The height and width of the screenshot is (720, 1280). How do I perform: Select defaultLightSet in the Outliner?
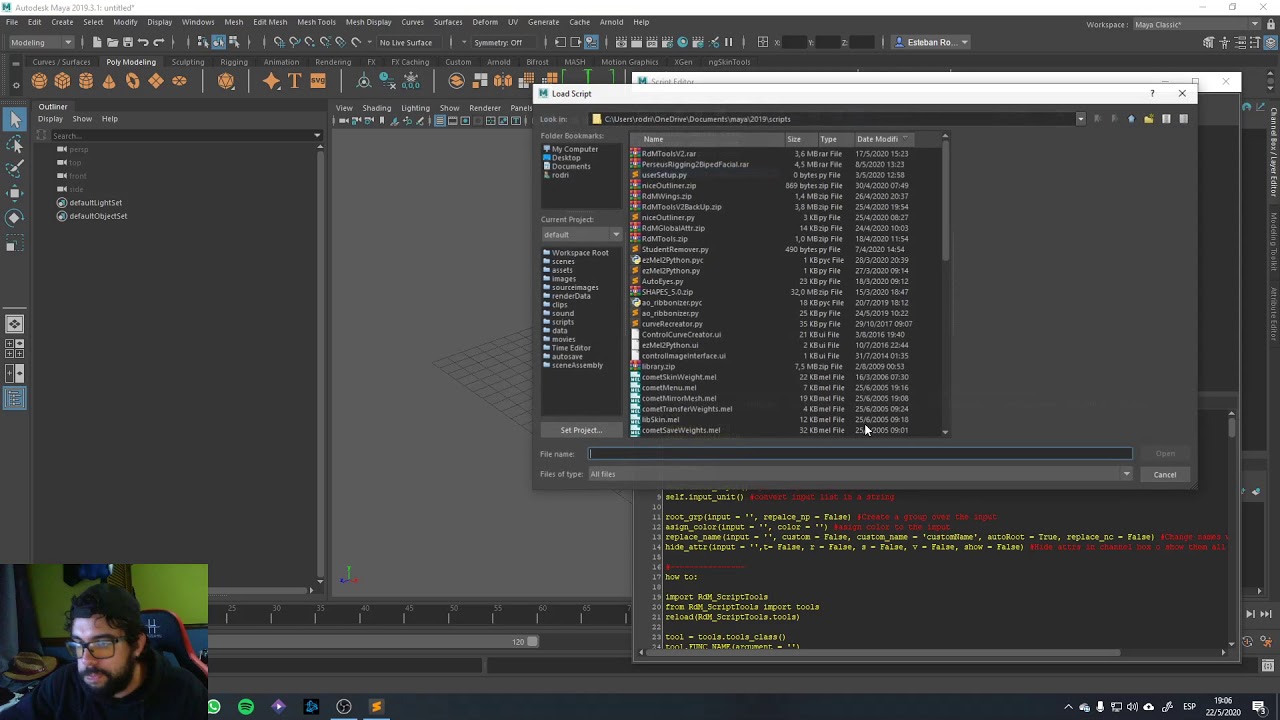96,203
